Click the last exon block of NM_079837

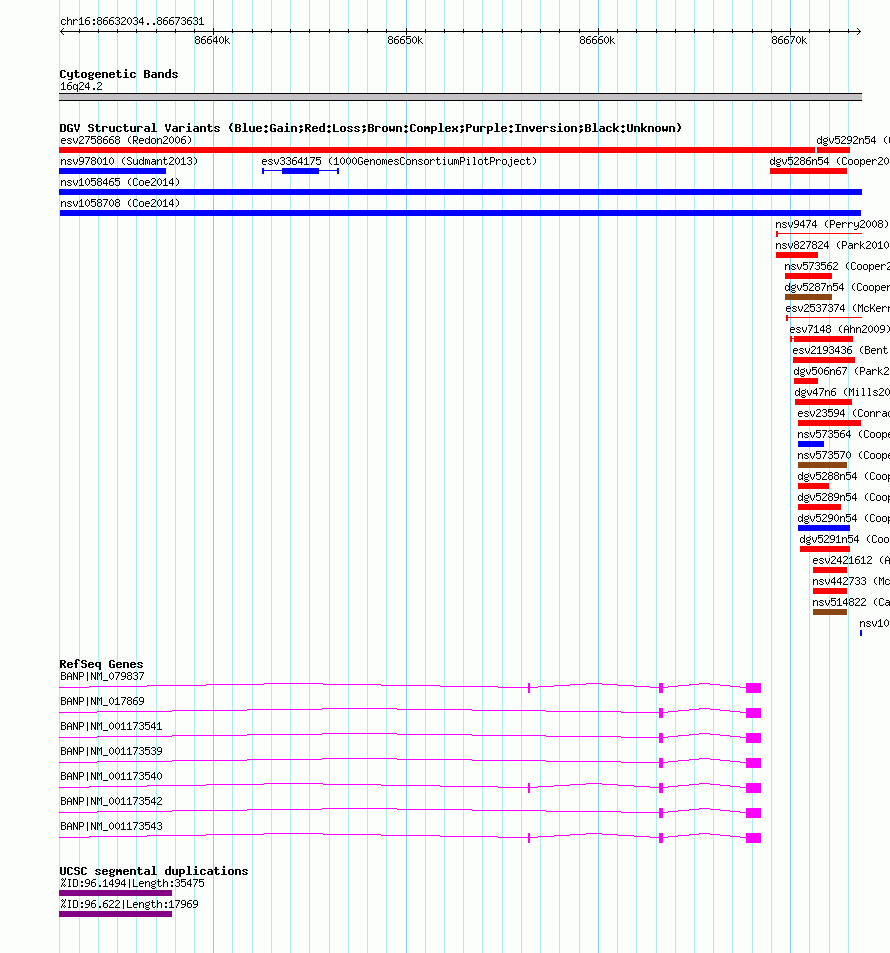pos(753,688)
